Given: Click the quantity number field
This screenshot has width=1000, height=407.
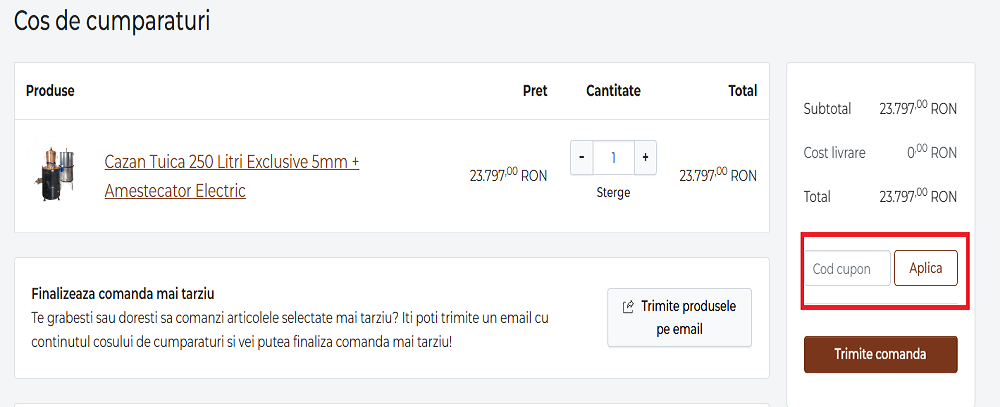Looking at the screenshot, I should click(613, 158).
